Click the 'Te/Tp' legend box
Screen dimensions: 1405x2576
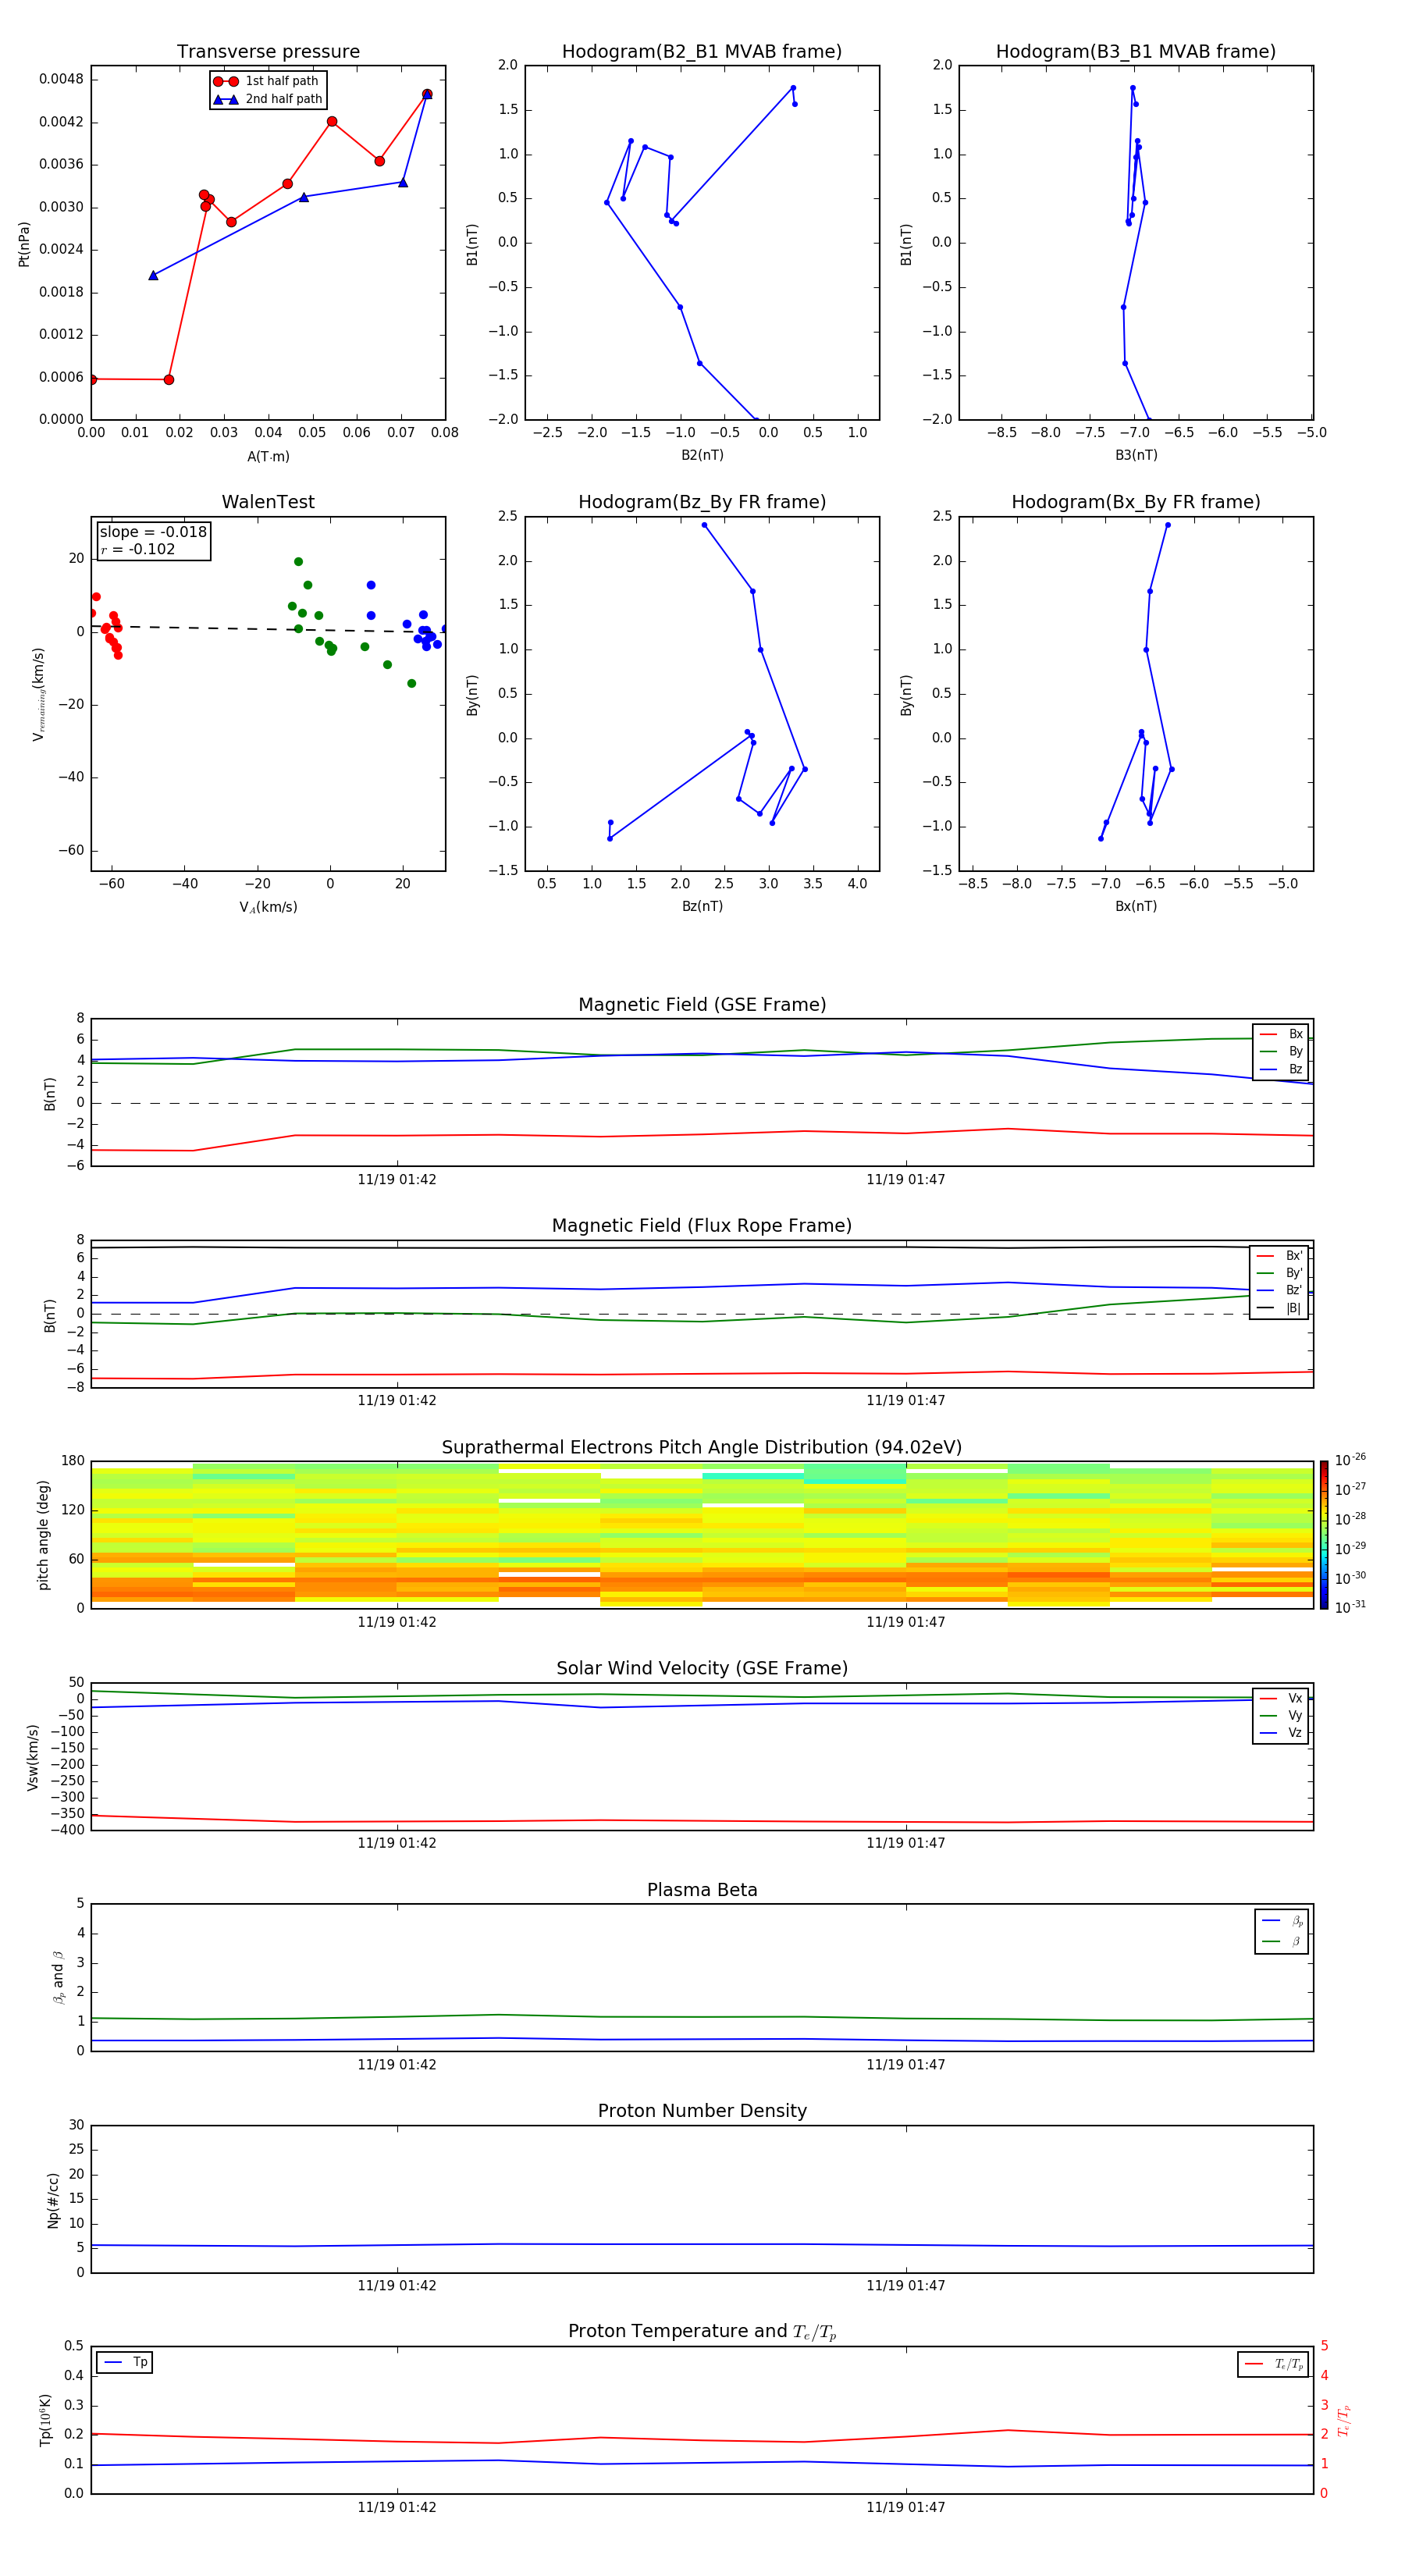click(1272, 2364)
